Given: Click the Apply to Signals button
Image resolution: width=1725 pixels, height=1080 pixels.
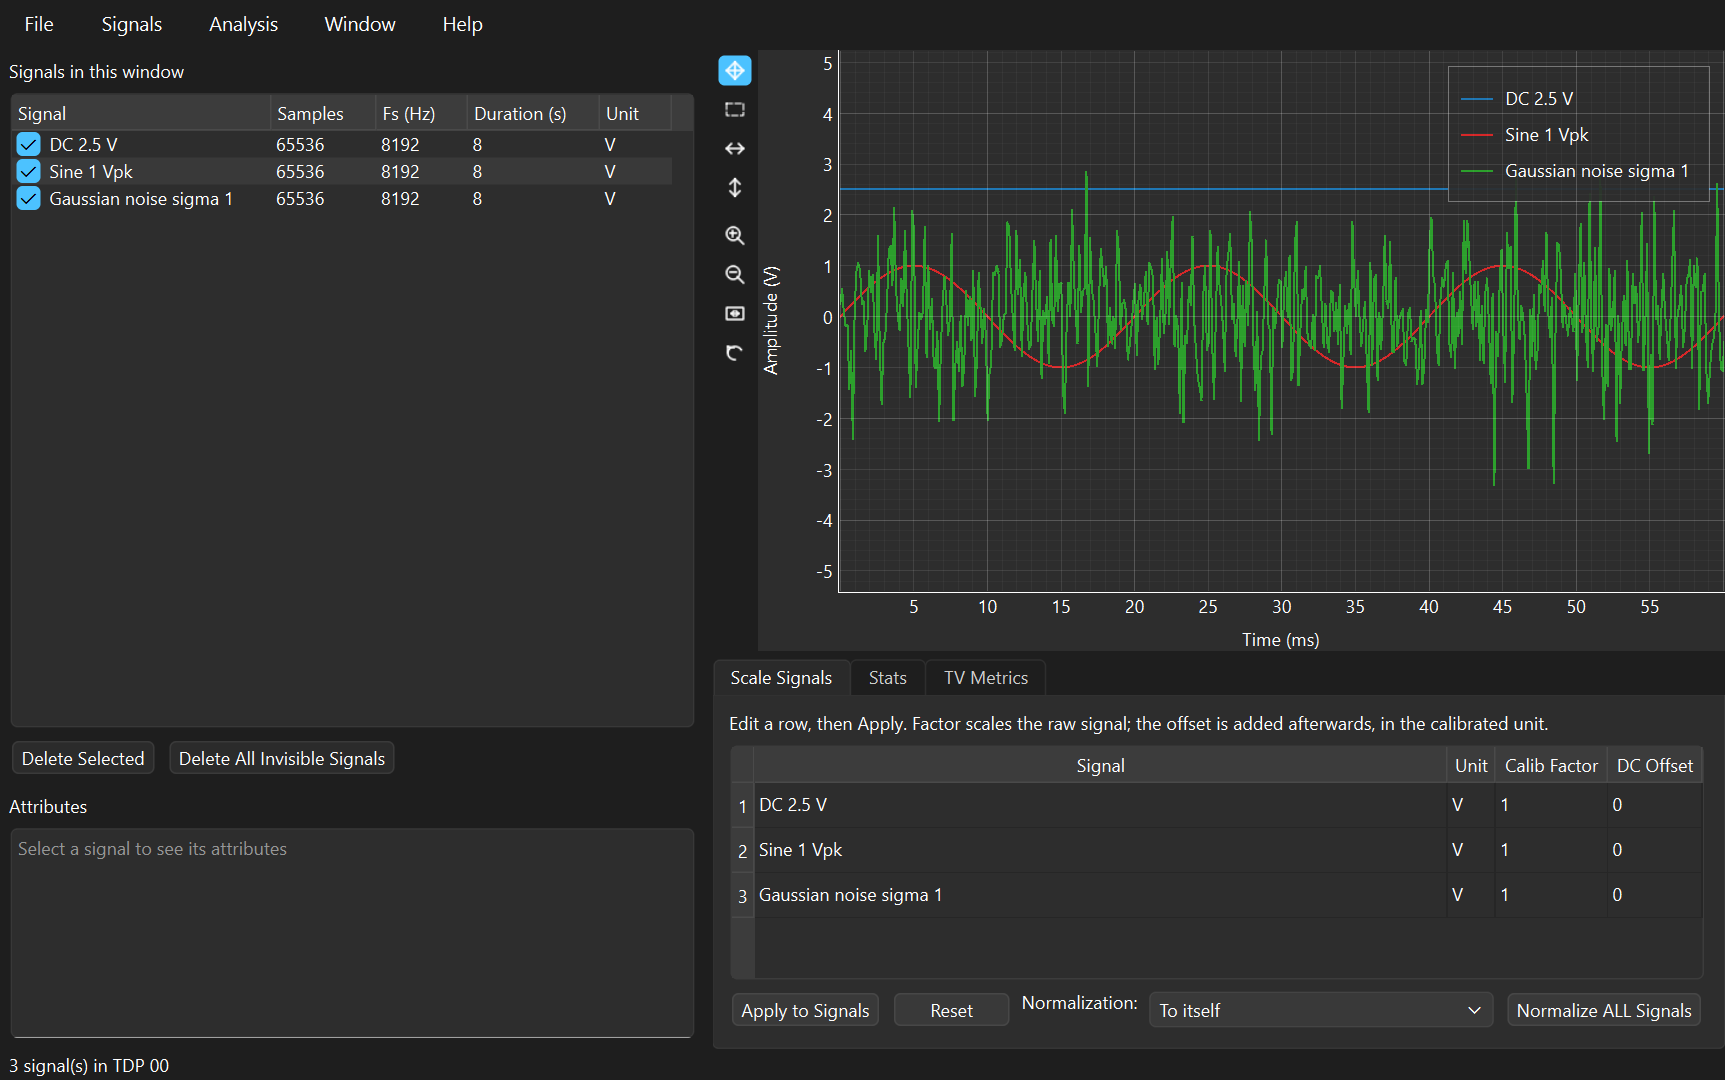Looking at the screenshot, I should [805, 1011].
